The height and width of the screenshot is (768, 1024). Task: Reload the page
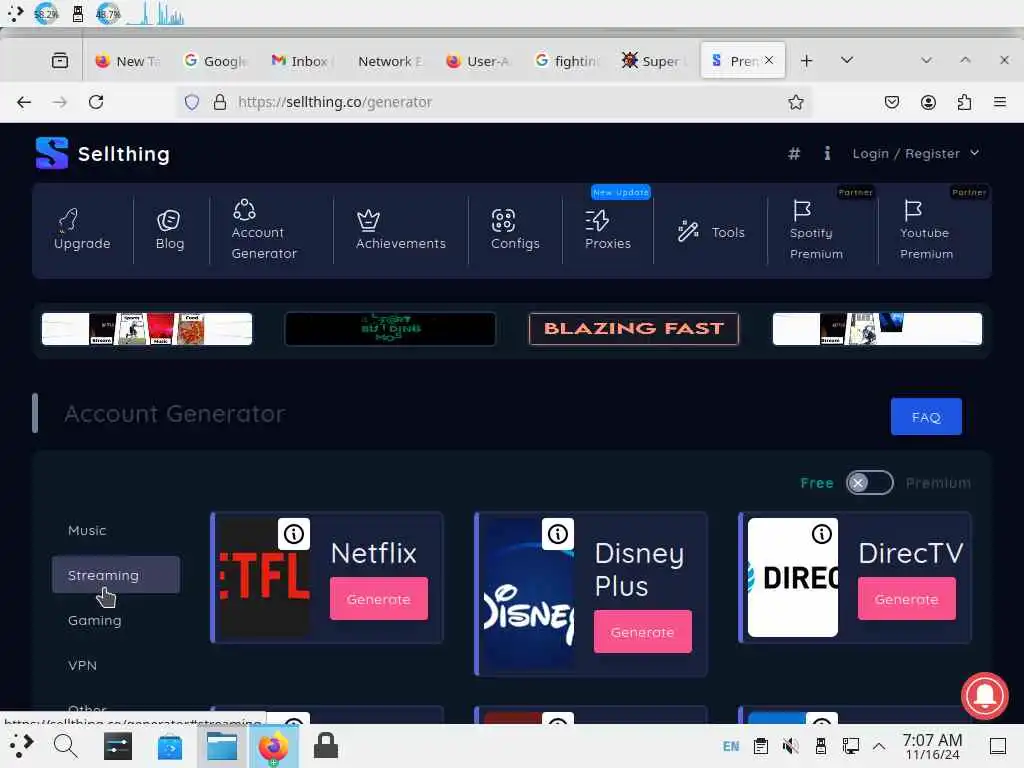click(x=96, y=102)
